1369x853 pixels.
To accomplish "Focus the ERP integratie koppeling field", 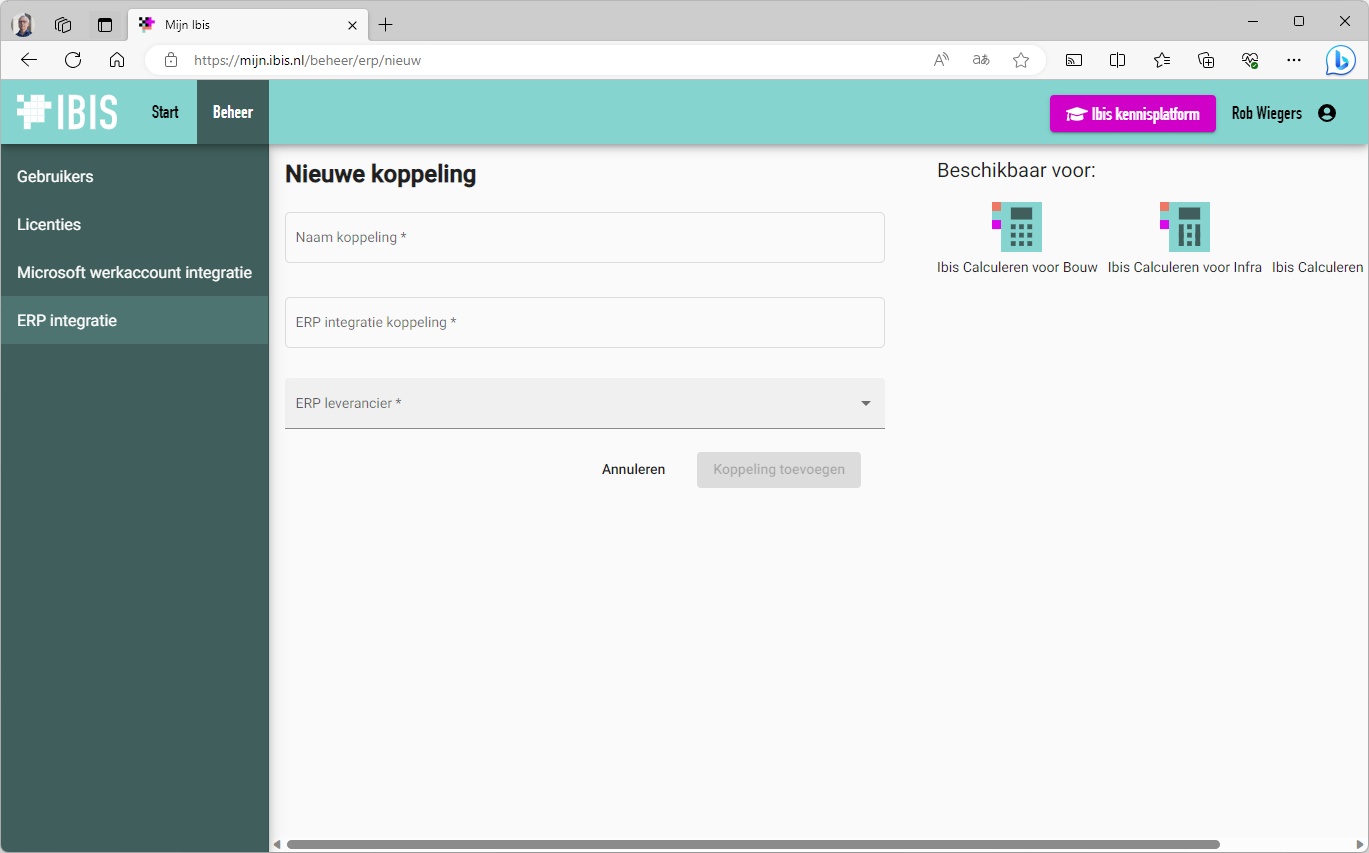I will point(585,322).
